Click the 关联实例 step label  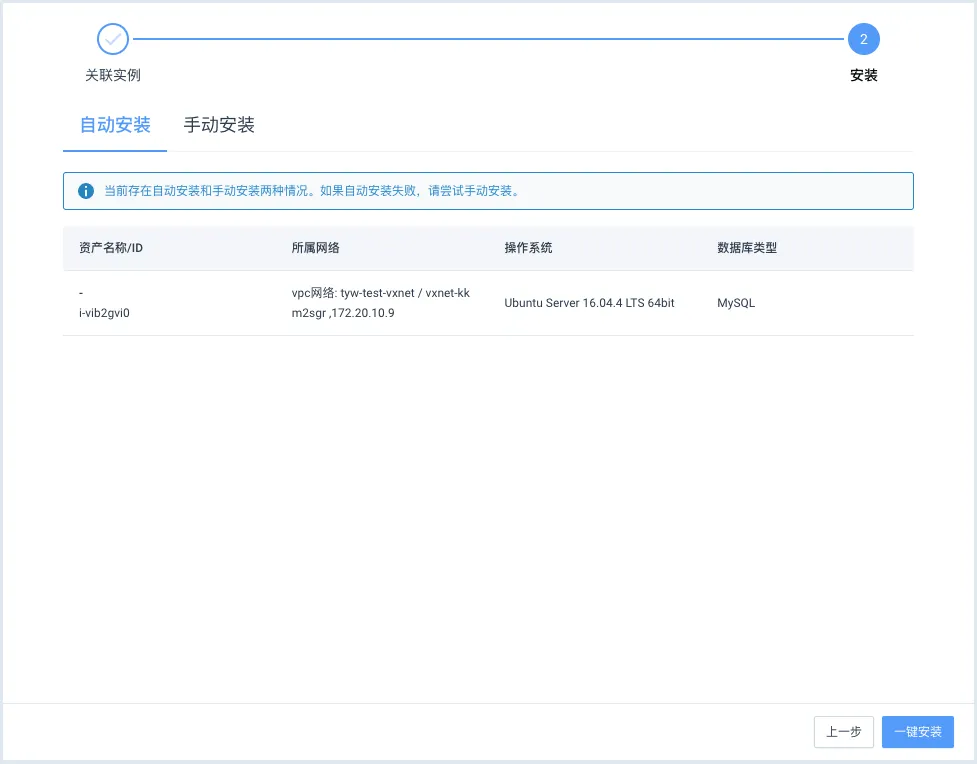113,75
